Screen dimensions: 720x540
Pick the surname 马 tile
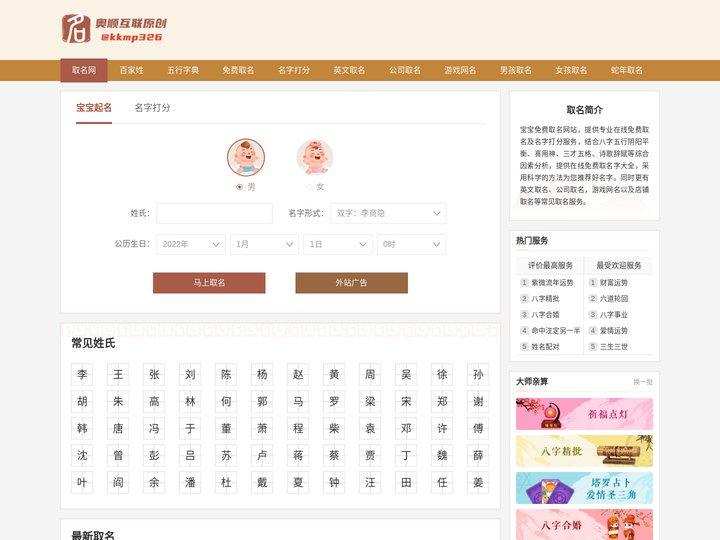pyautogui.click(x=298, y=401)
